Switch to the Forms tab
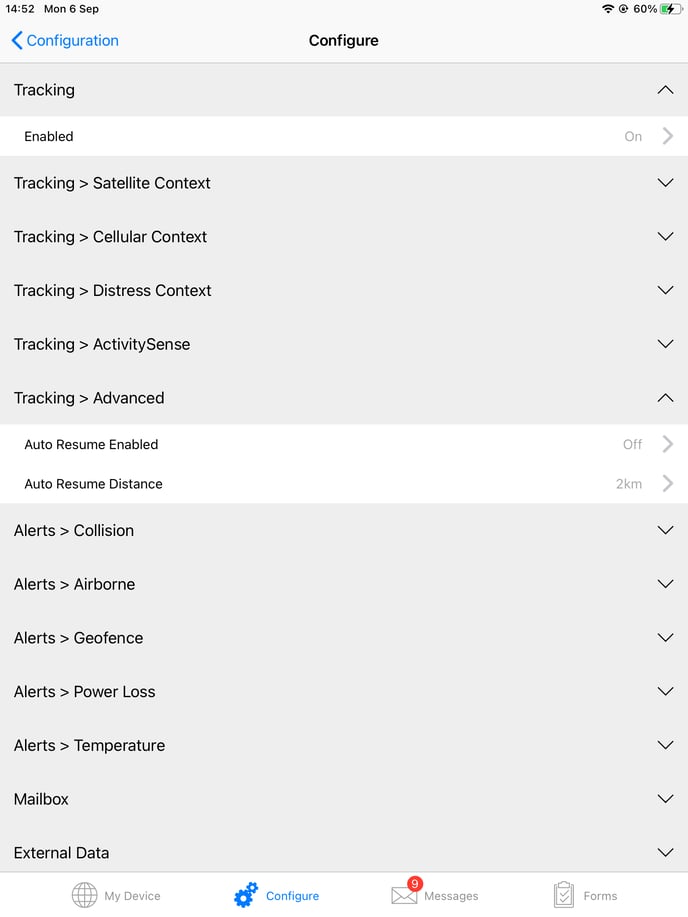The height and width of the screenshot is (917, 688). 595,898
